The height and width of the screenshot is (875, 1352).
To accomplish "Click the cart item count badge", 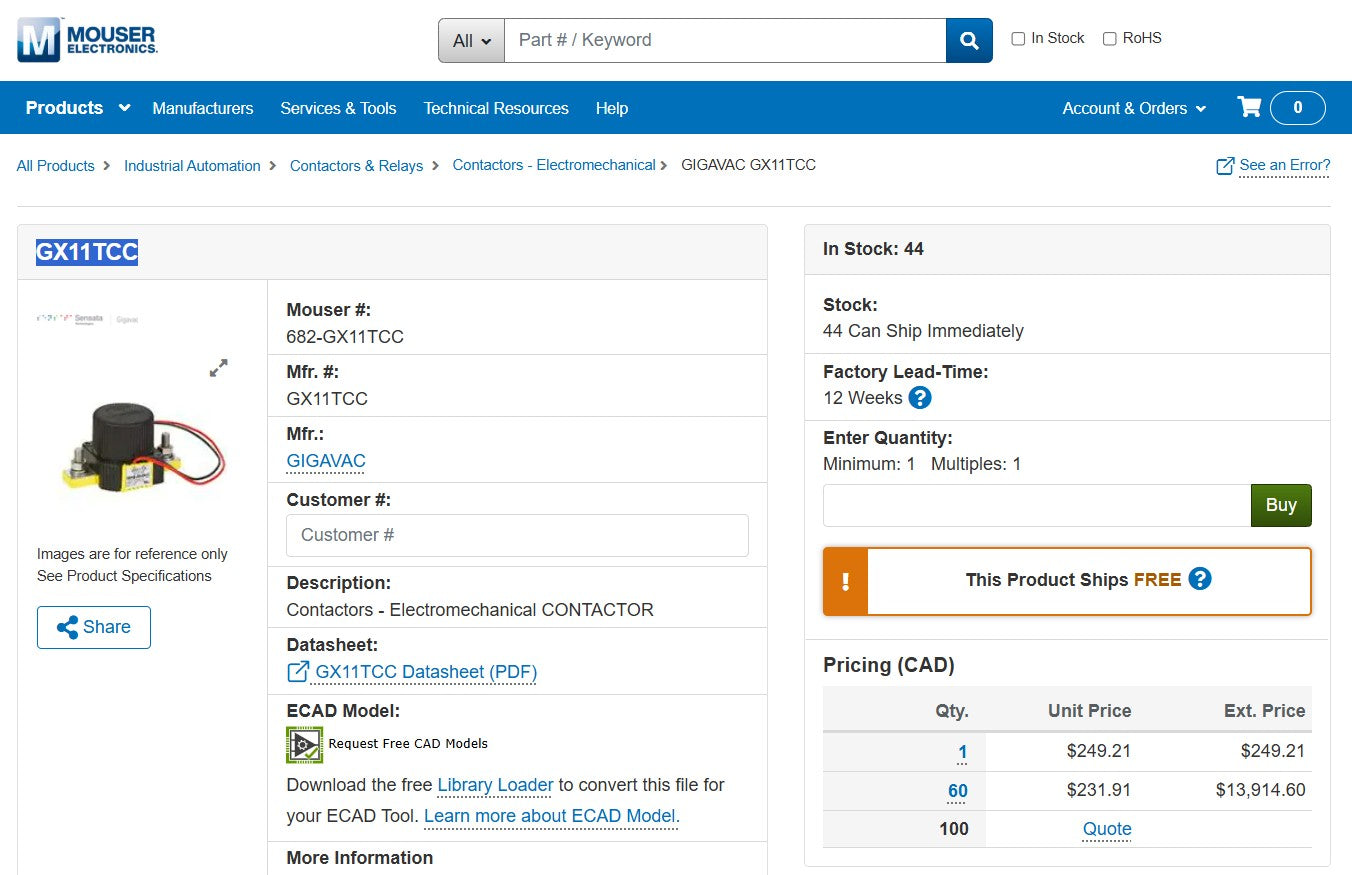I will coord(1298,108).
